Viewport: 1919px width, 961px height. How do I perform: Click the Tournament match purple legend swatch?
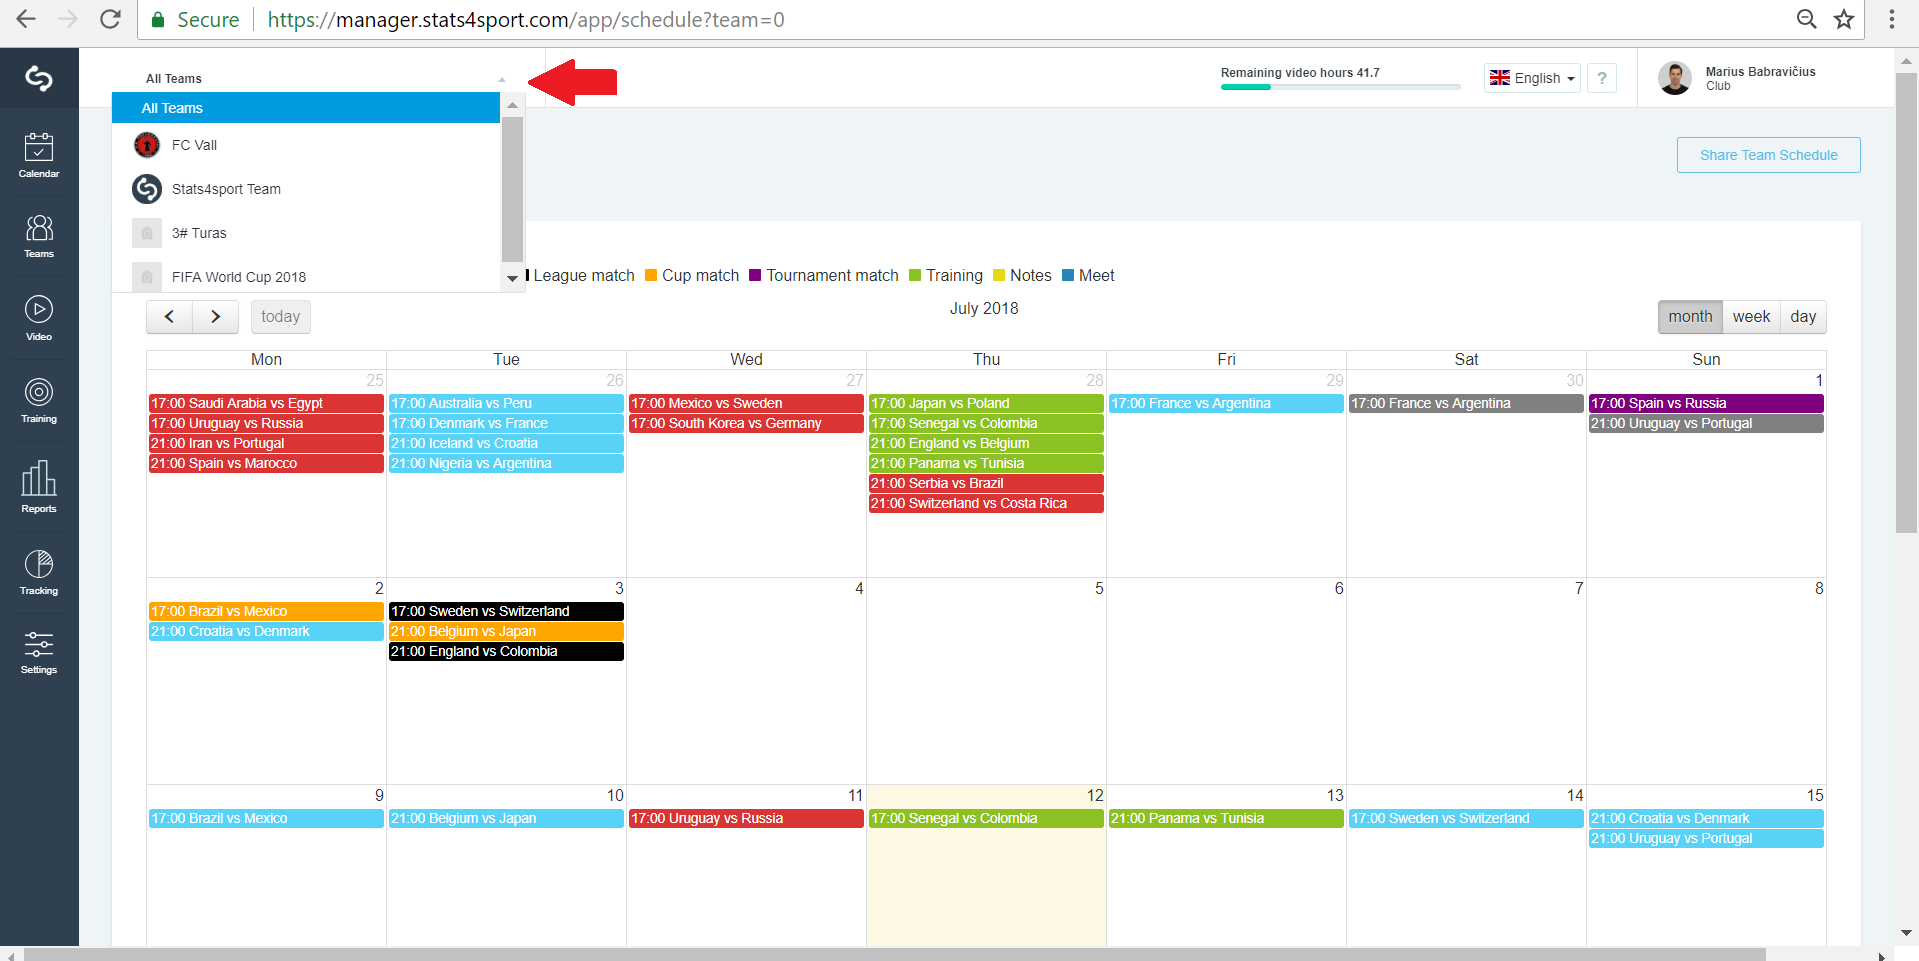pos(755,275)
